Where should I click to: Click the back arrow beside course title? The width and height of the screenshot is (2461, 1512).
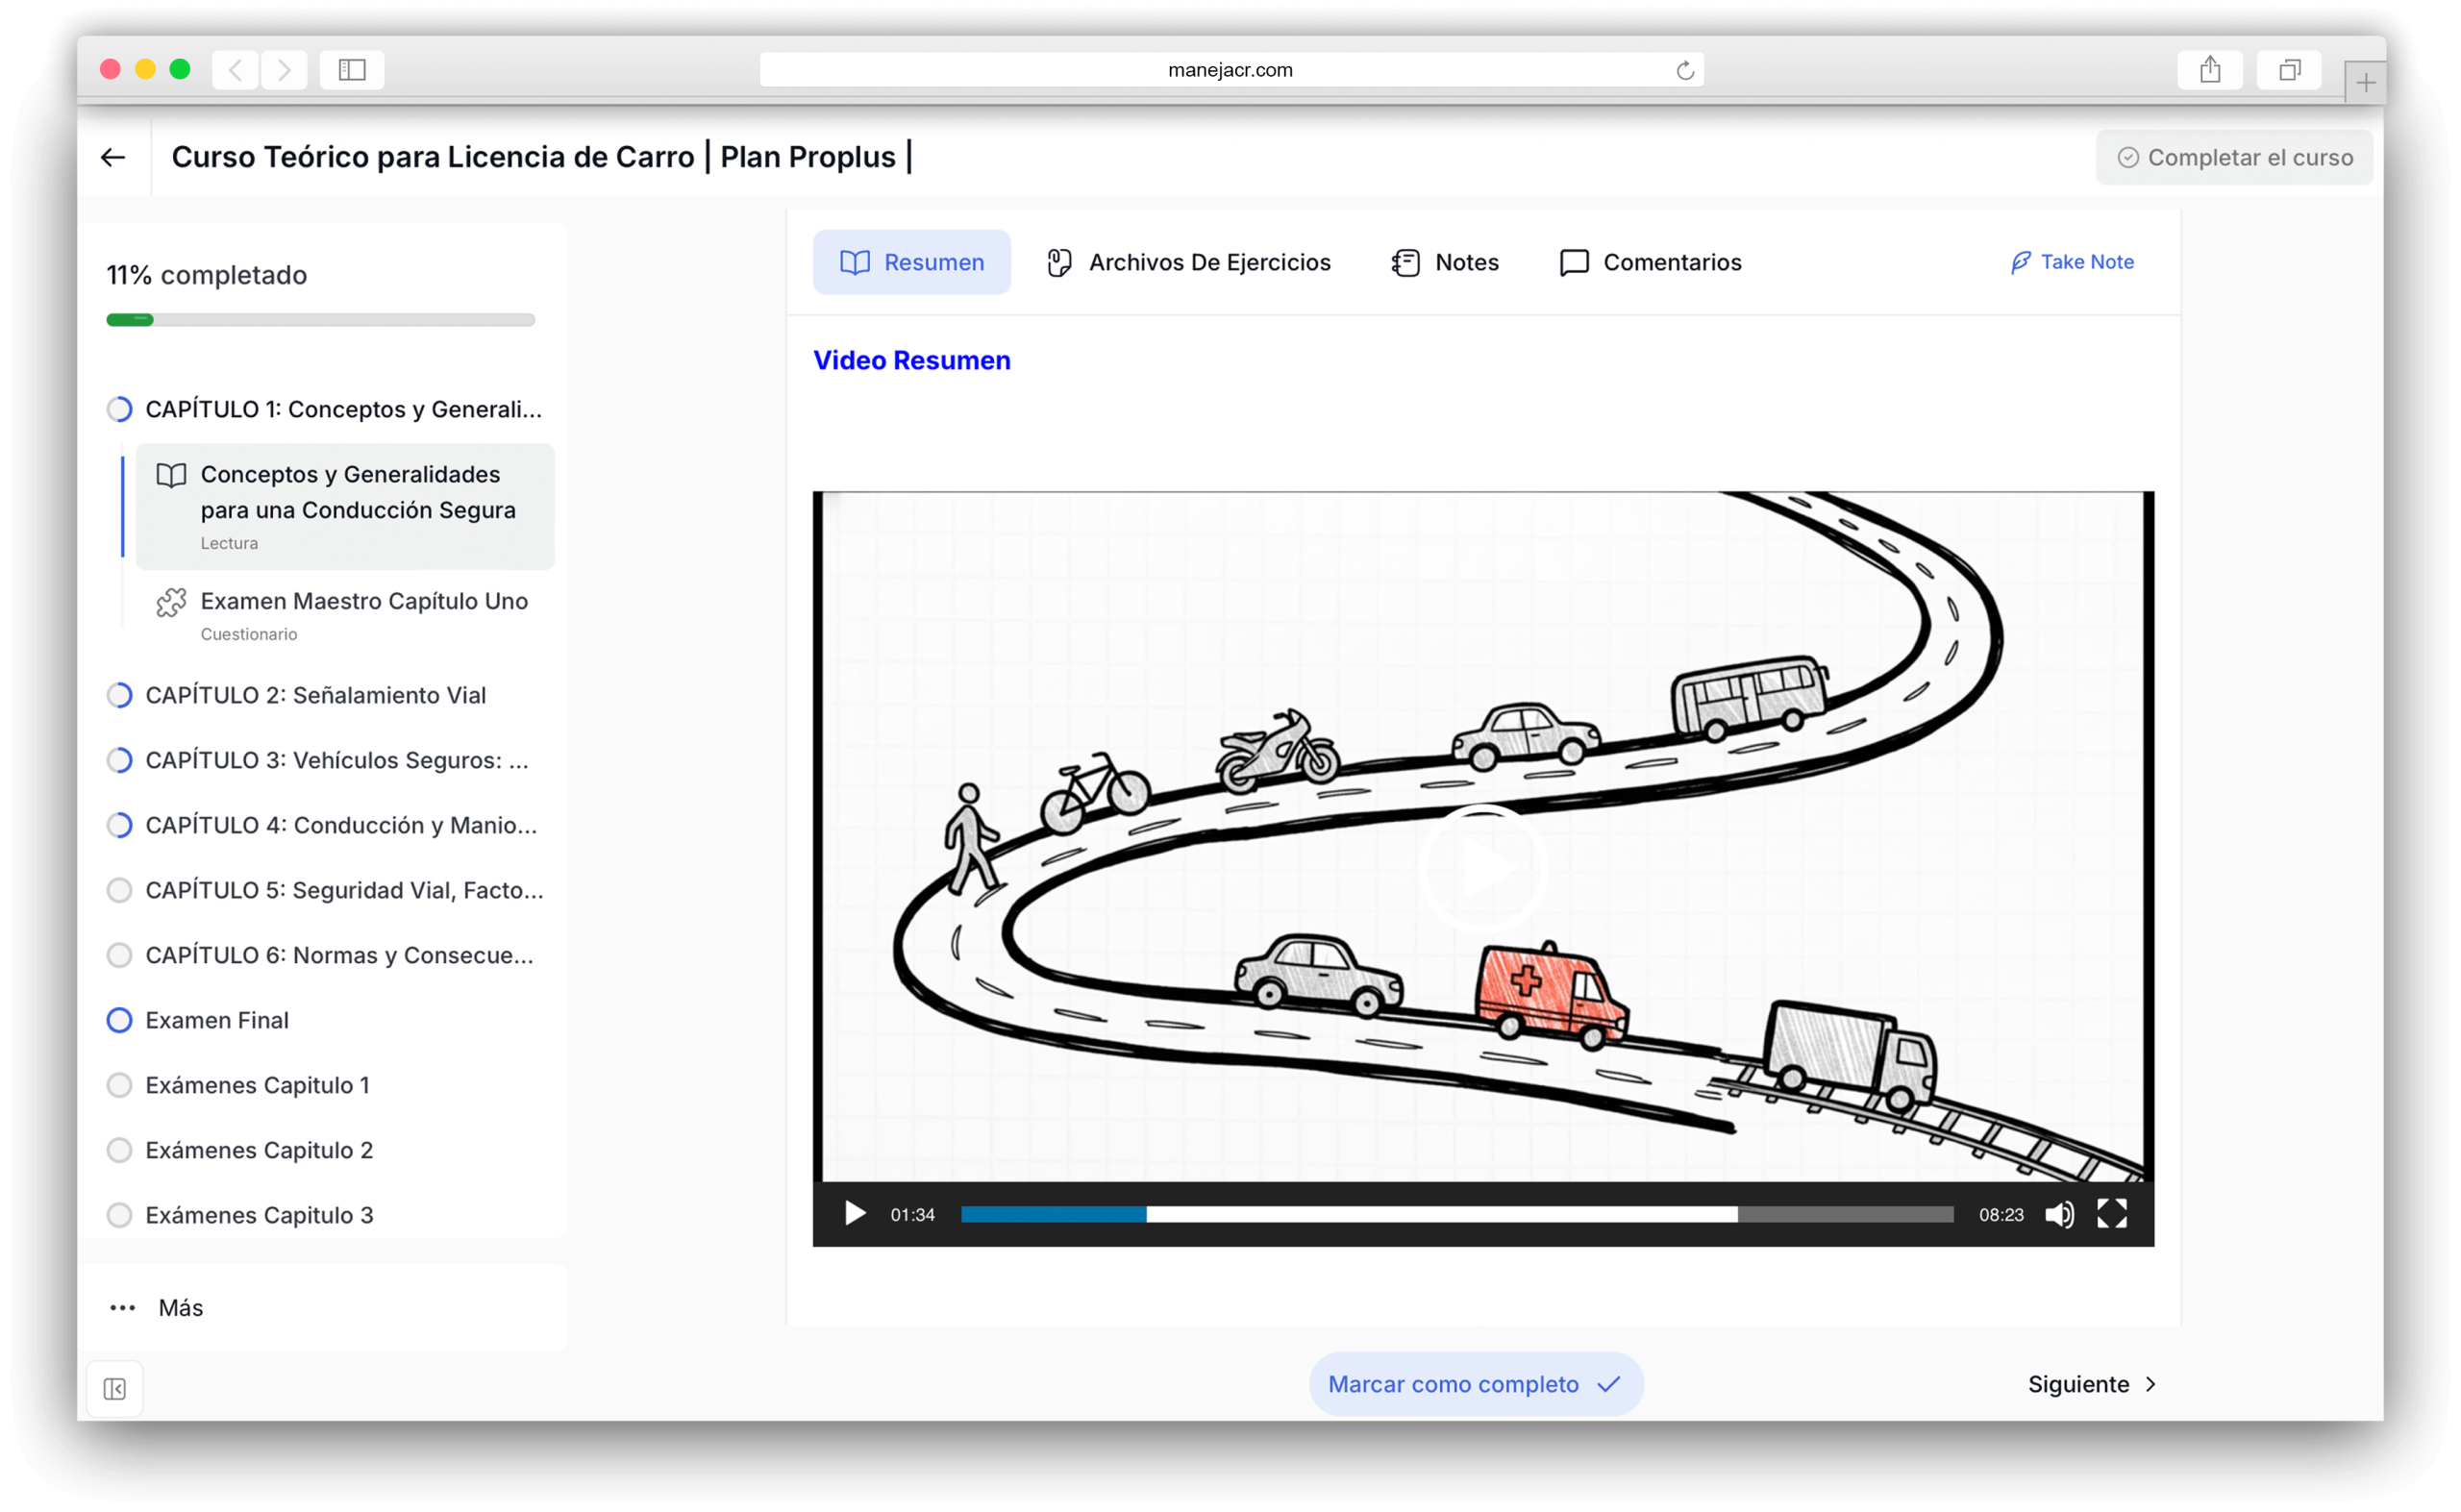coord(113,157)
